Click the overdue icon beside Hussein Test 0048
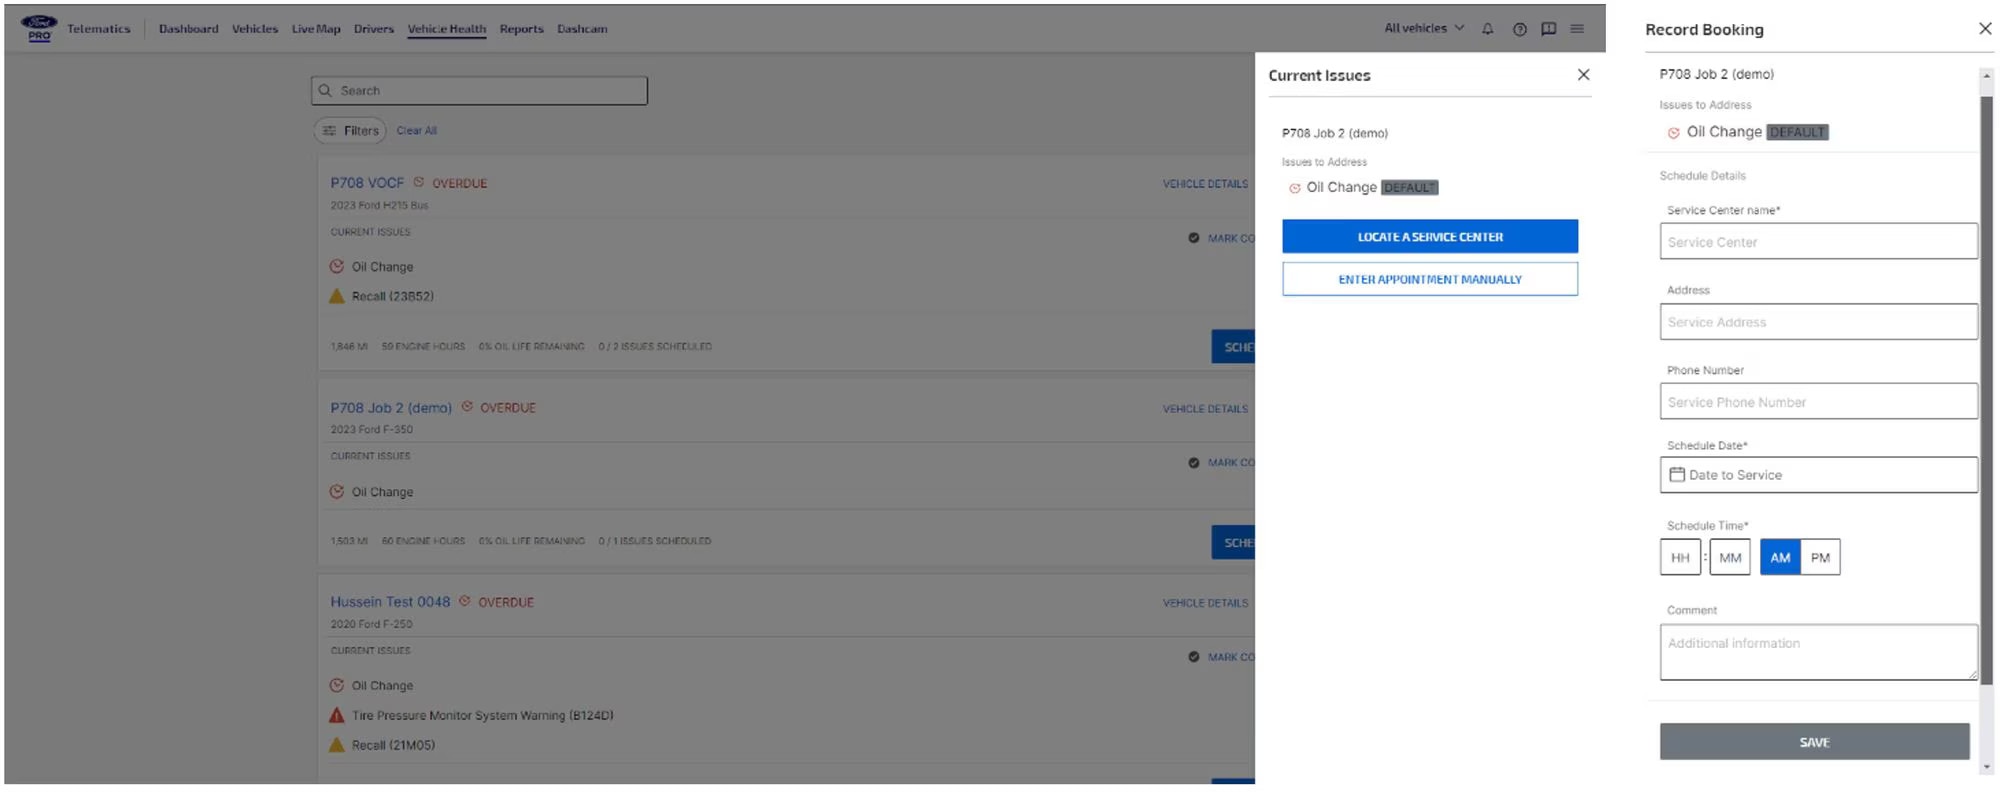 pos(465,601)
